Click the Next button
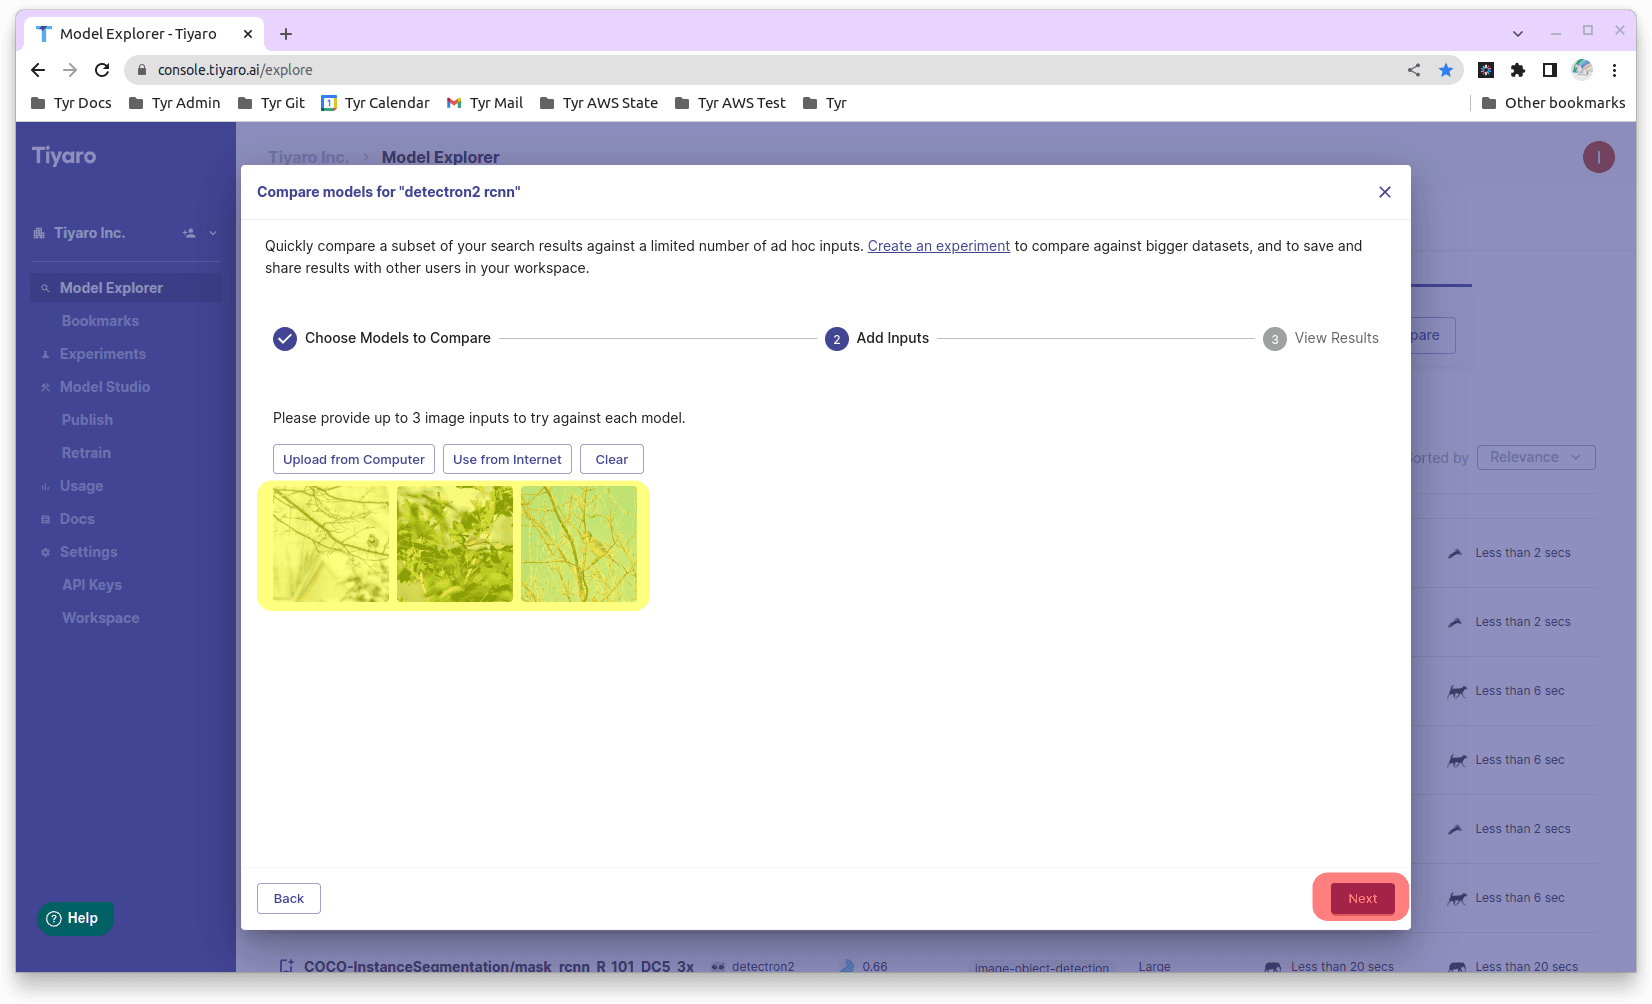The width and height of the screenshot is (1652, 1004). pos(1362,898)
